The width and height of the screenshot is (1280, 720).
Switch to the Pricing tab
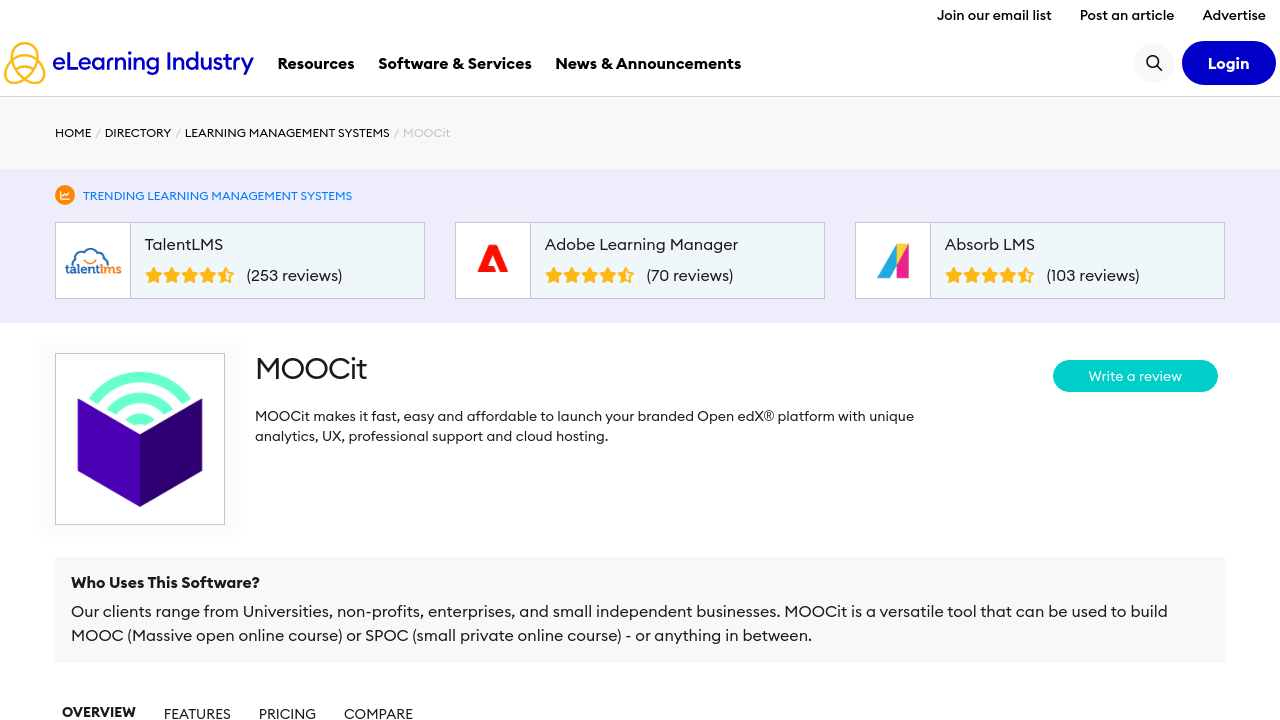pyautogui.click(x=287, y=713)
